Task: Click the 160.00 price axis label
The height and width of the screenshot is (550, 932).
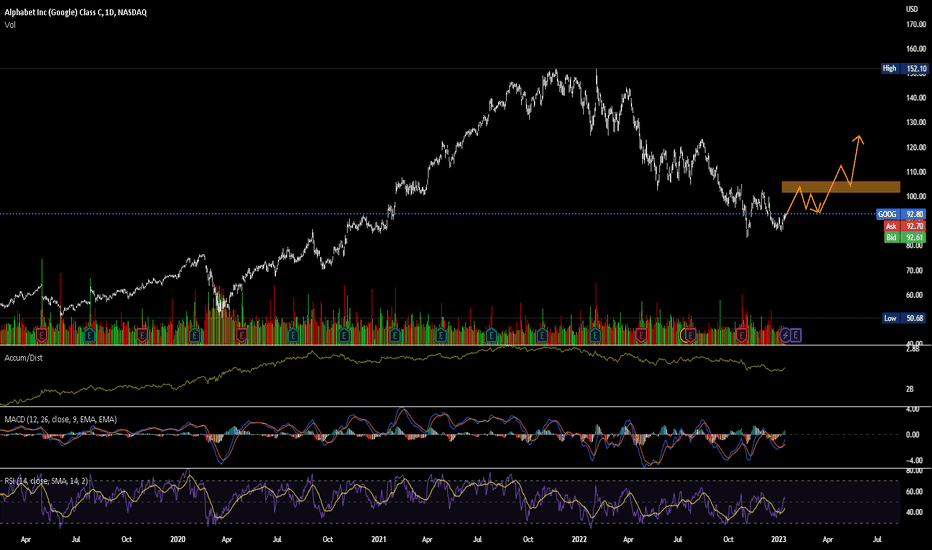Action: tap(916, 49)
